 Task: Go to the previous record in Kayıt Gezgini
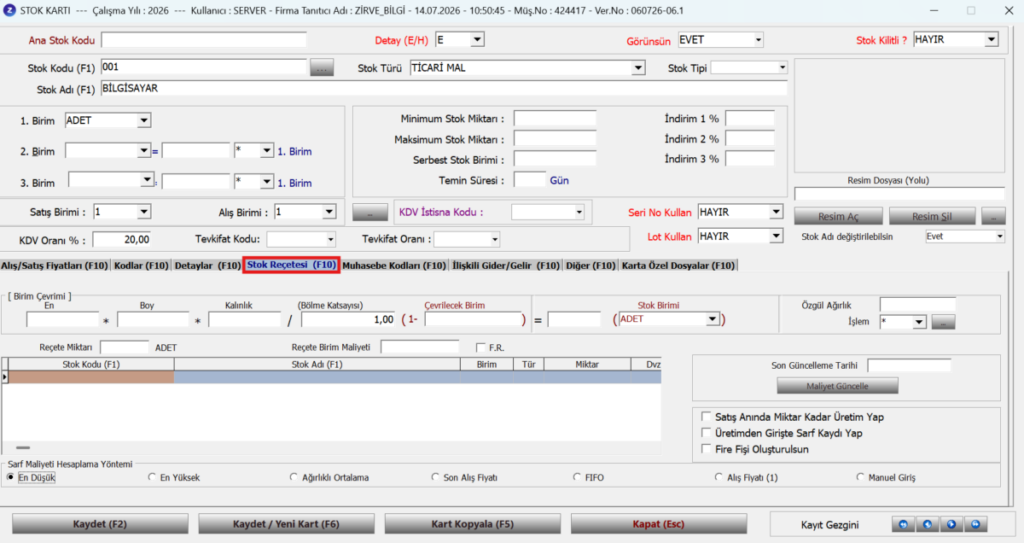click(927, 525)
